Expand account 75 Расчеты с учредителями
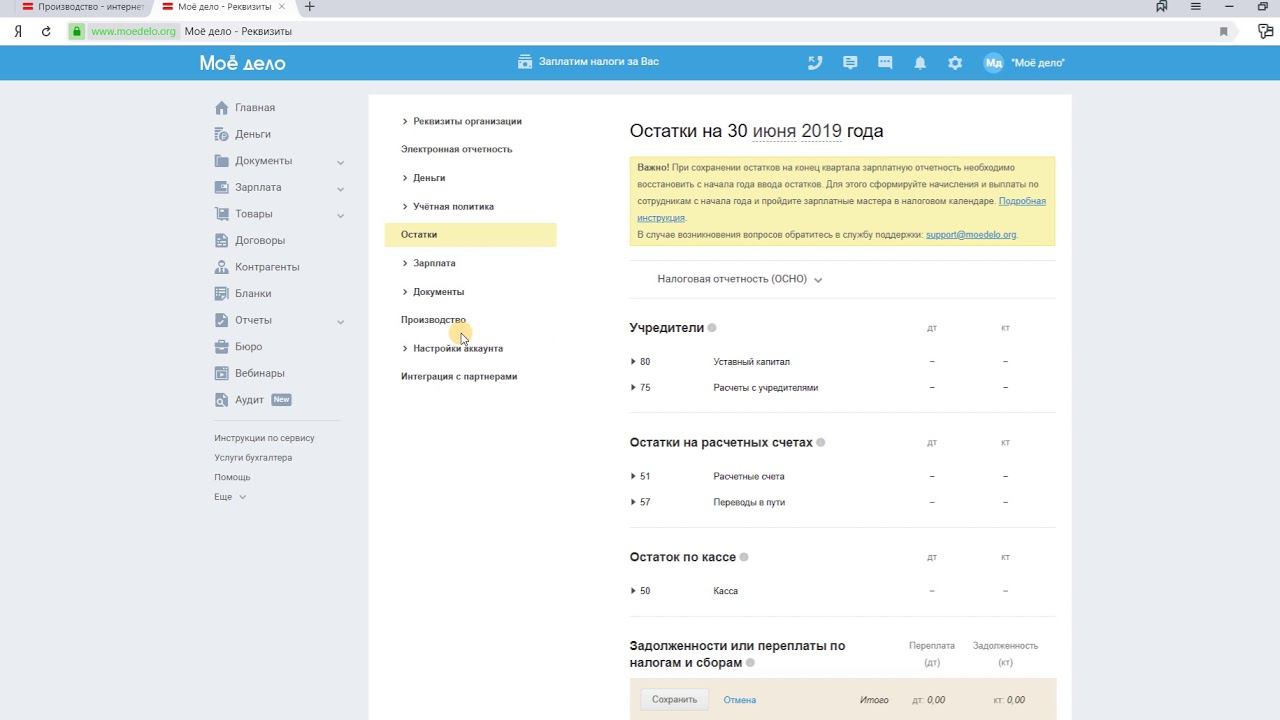 634,388
